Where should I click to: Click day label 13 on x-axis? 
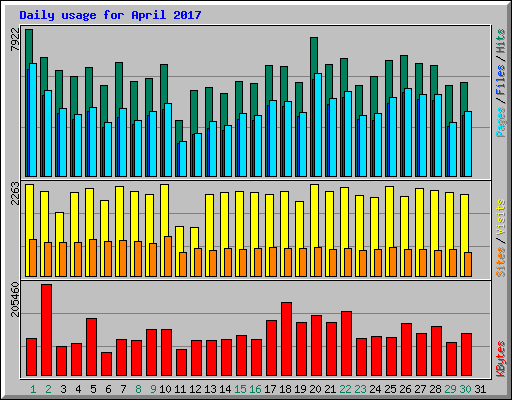tap(210, 389)
